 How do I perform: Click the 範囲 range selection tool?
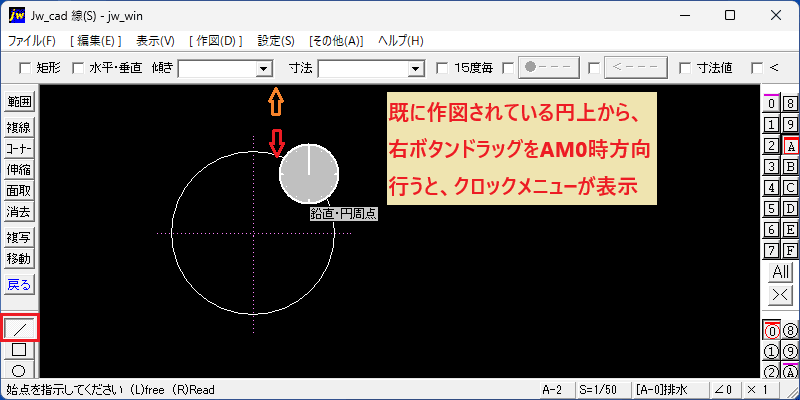point(19,102)
